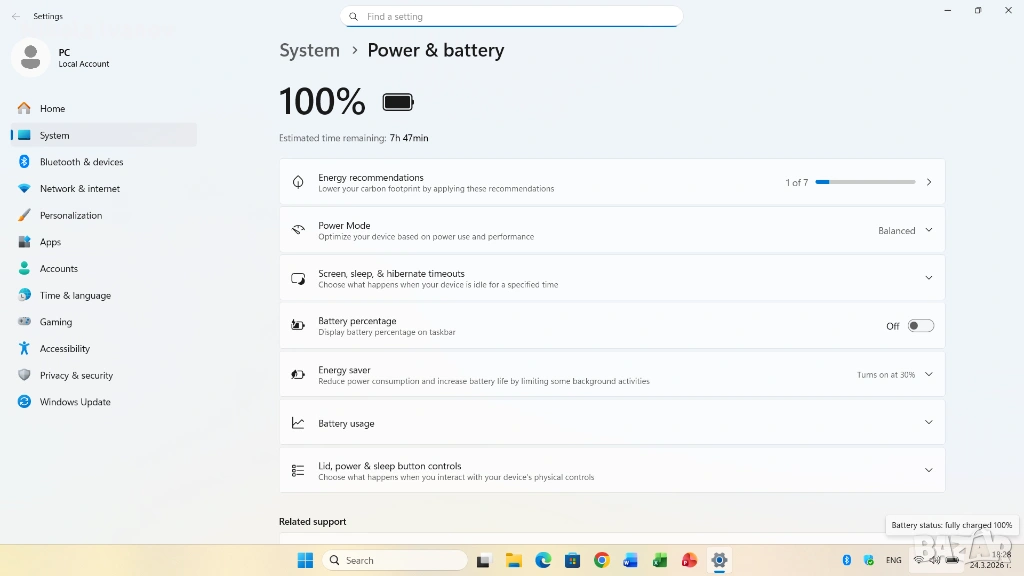The width and height of the screenshot is (1024, 576).
Task: Open Personalization settings in the sidebar
Action: (70, 215)
